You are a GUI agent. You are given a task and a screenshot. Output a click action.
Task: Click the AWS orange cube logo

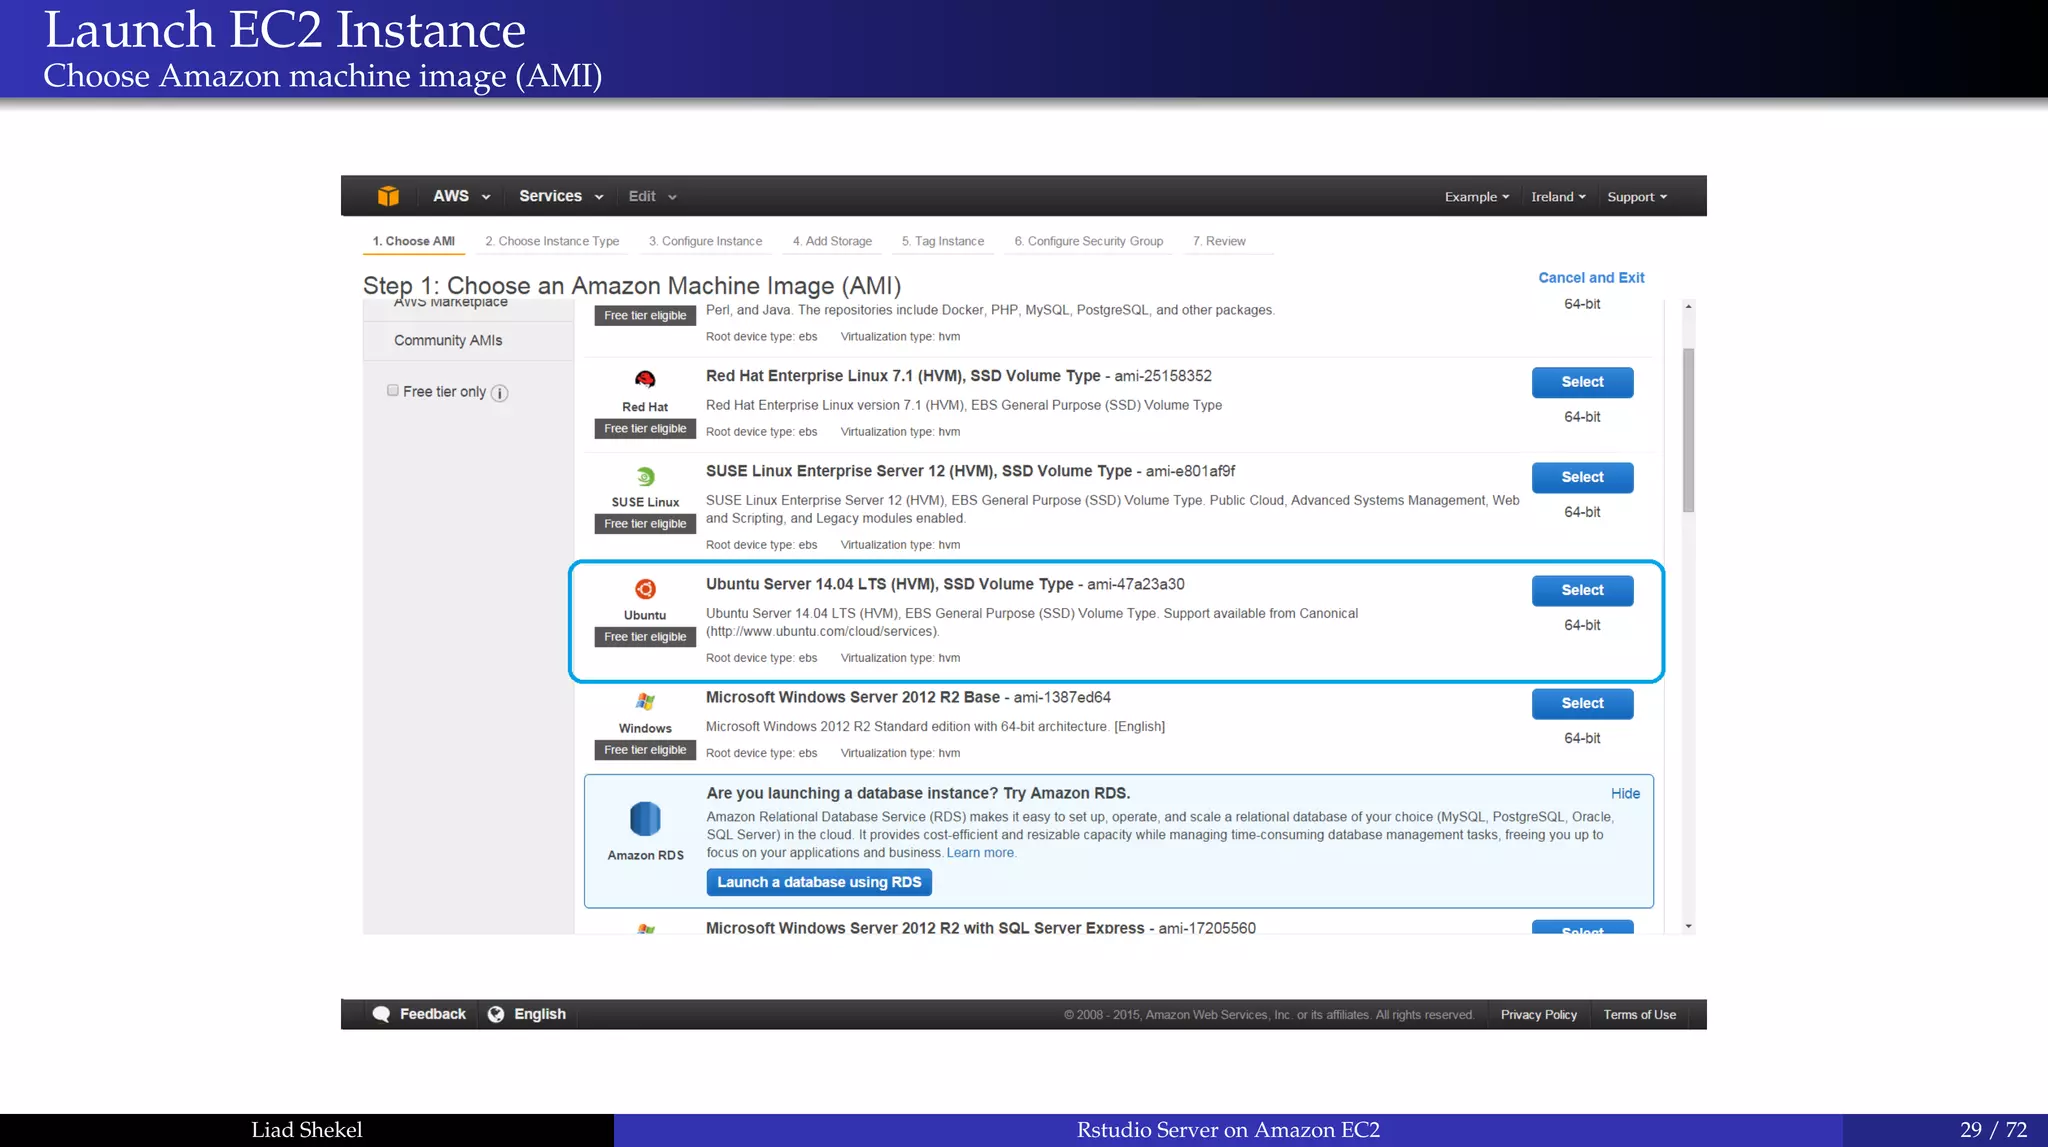[x=388, y=196]
